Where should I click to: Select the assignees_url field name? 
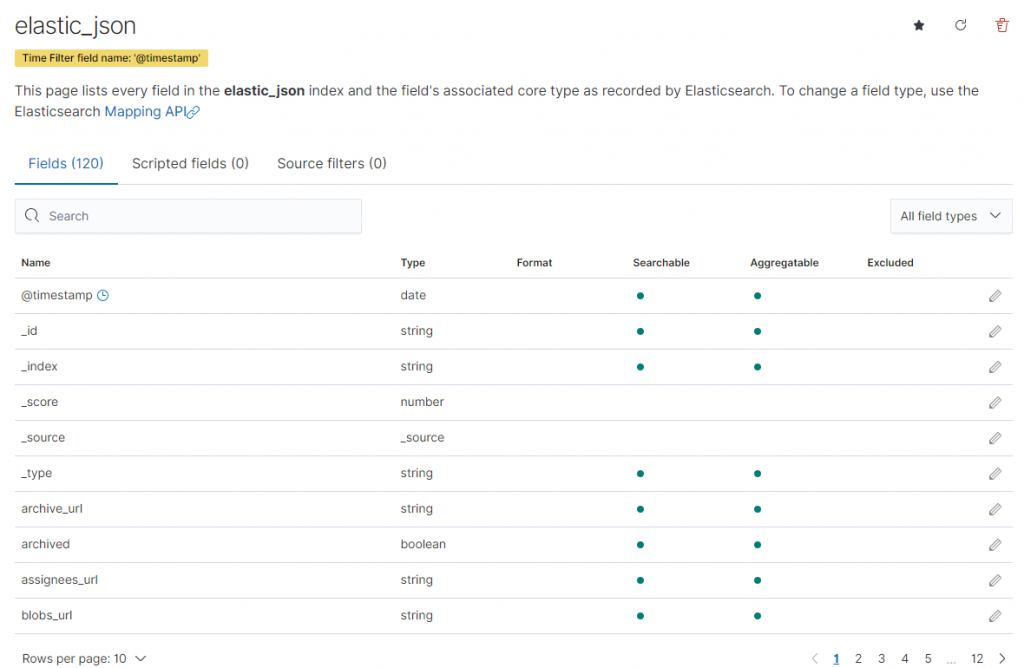[x=59, y=580]
